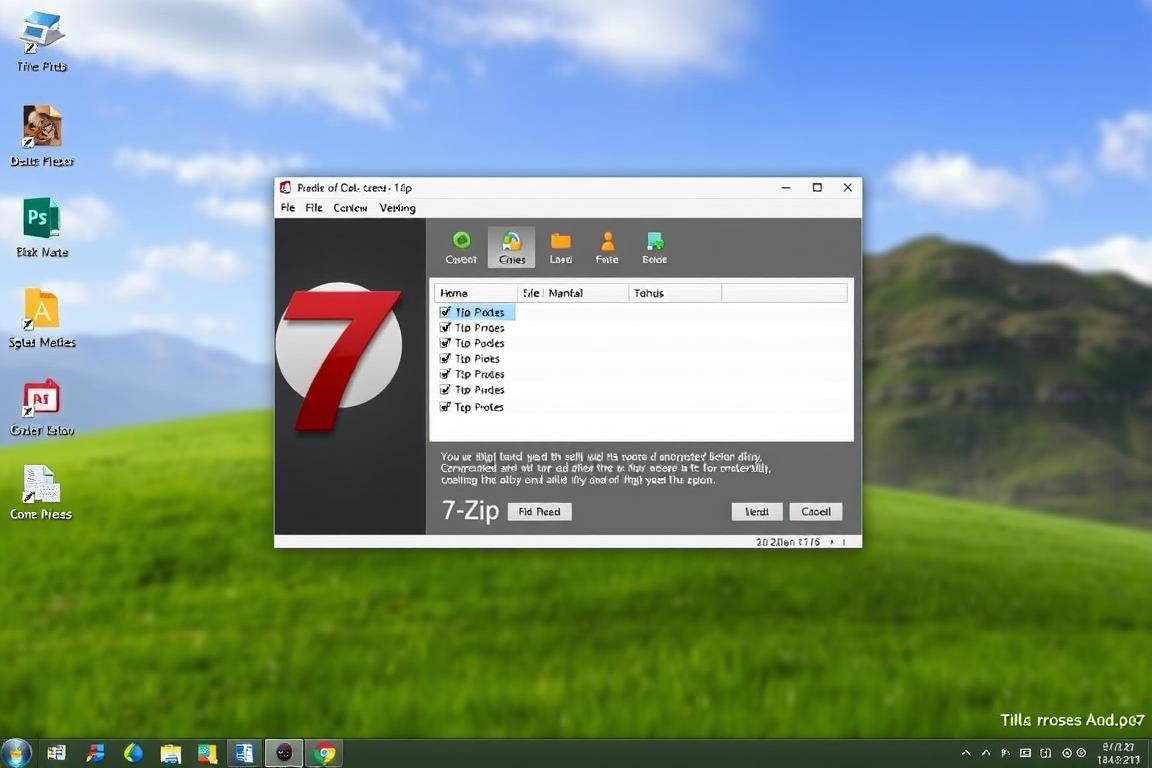
Task: Open the taskbar hidden icons chevron
Action: (965, 752)
